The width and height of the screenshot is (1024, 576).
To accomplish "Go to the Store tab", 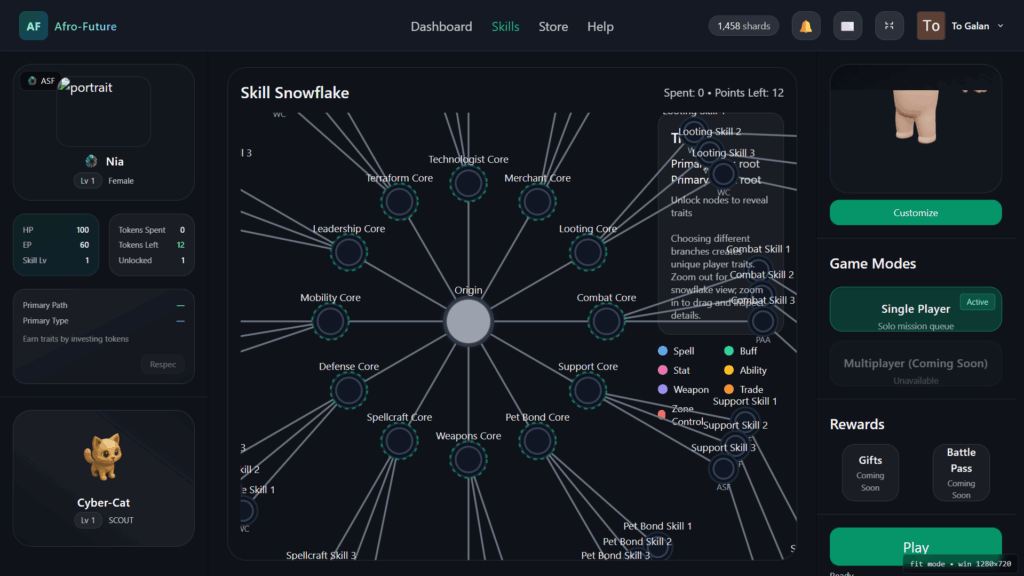I will tap(553, 26).
